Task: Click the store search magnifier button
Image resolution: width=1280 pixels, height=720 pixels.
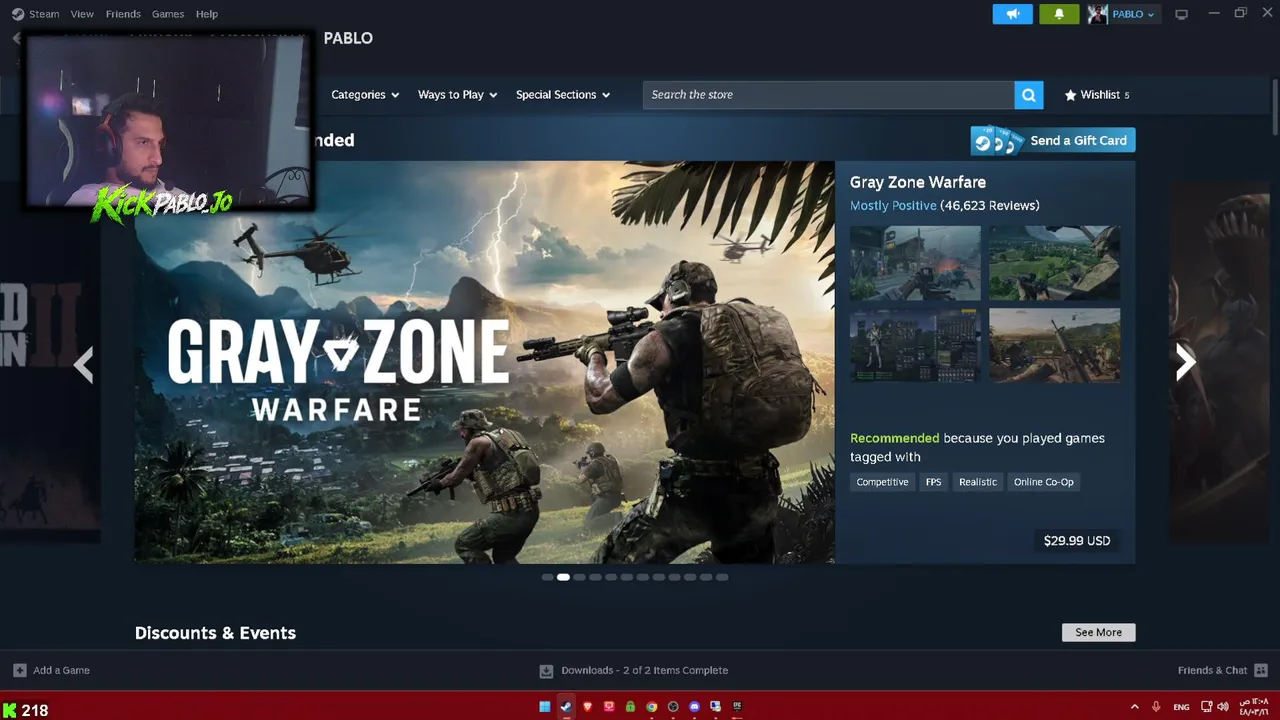Action: (1029, 95)
